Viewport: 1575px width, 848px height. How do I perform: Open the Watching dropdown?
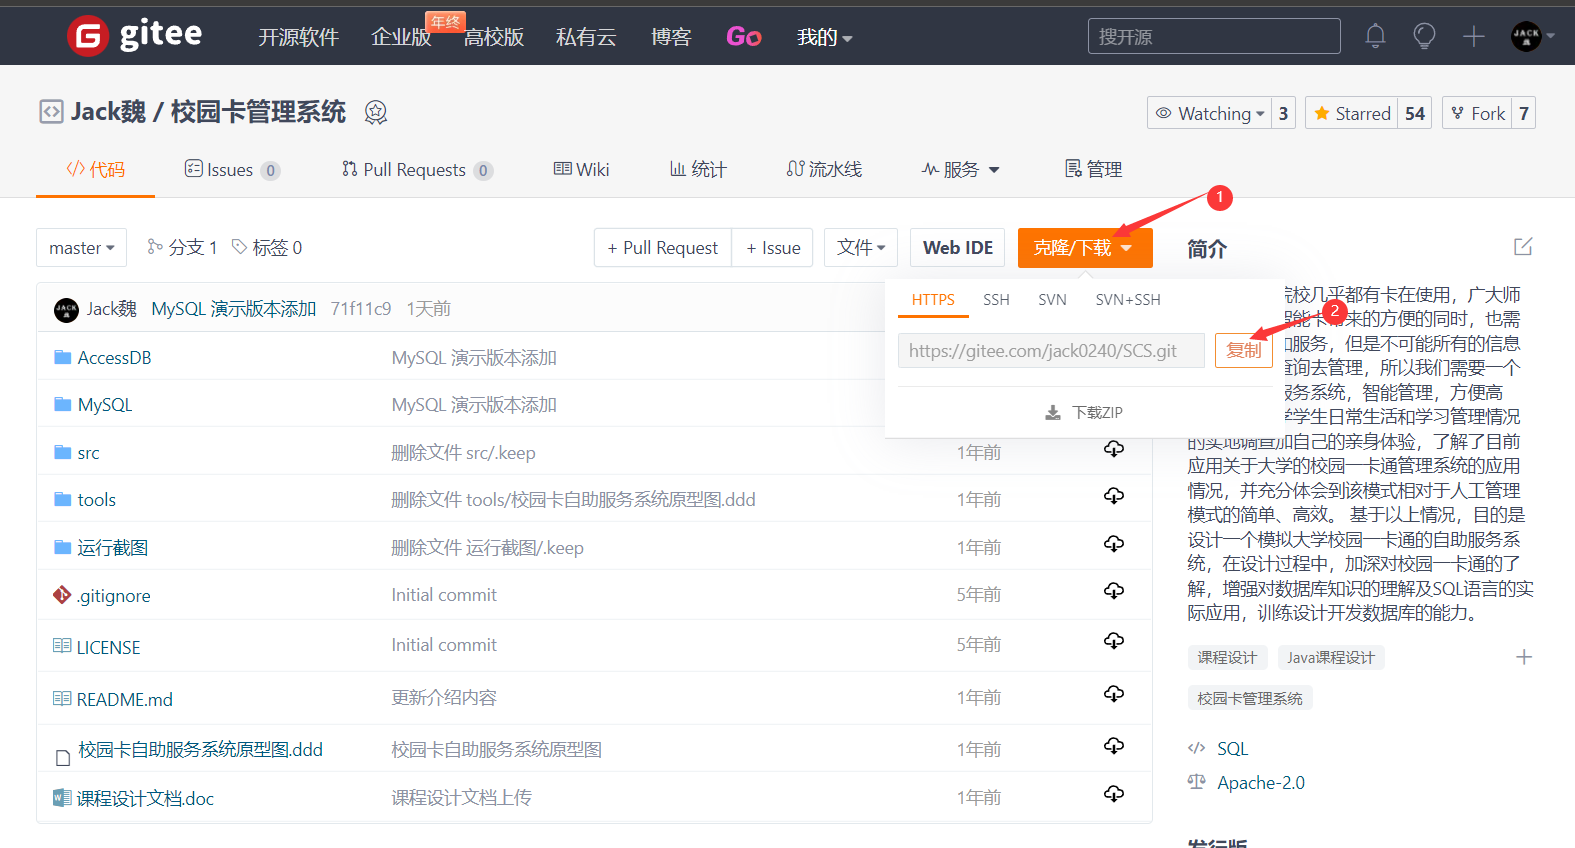pyautogui.click(x=1210, y=113)
